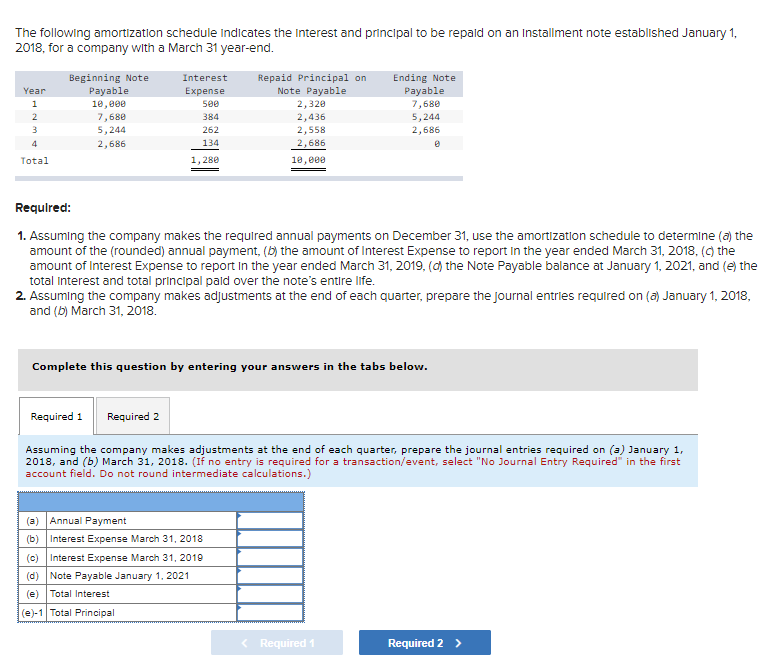Click the Total Interest row label

[79, 594]
